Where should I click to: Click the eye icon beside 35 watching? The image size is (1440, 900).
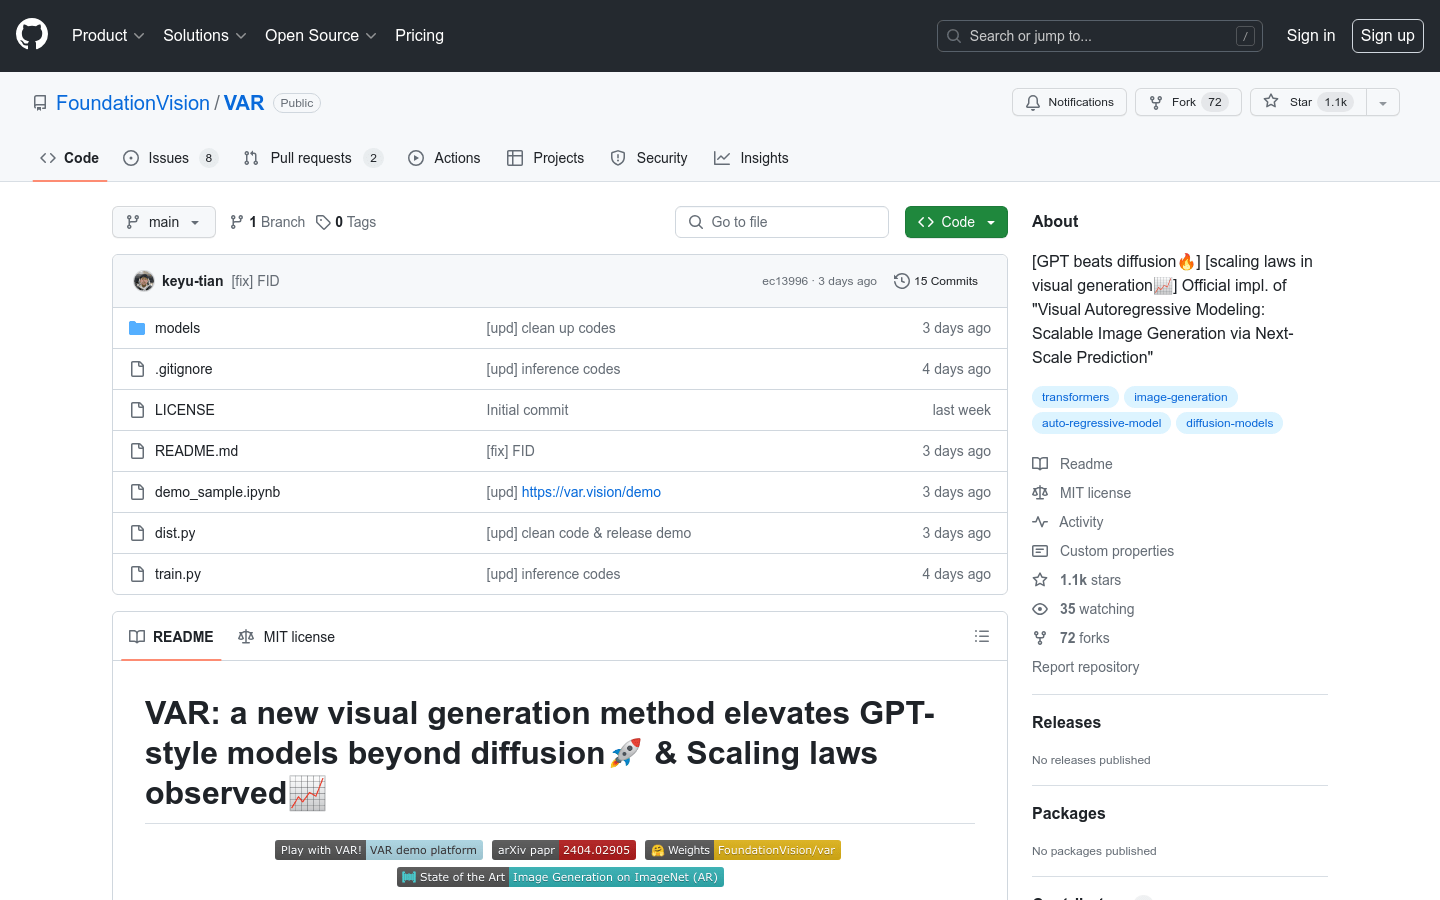1040,609
